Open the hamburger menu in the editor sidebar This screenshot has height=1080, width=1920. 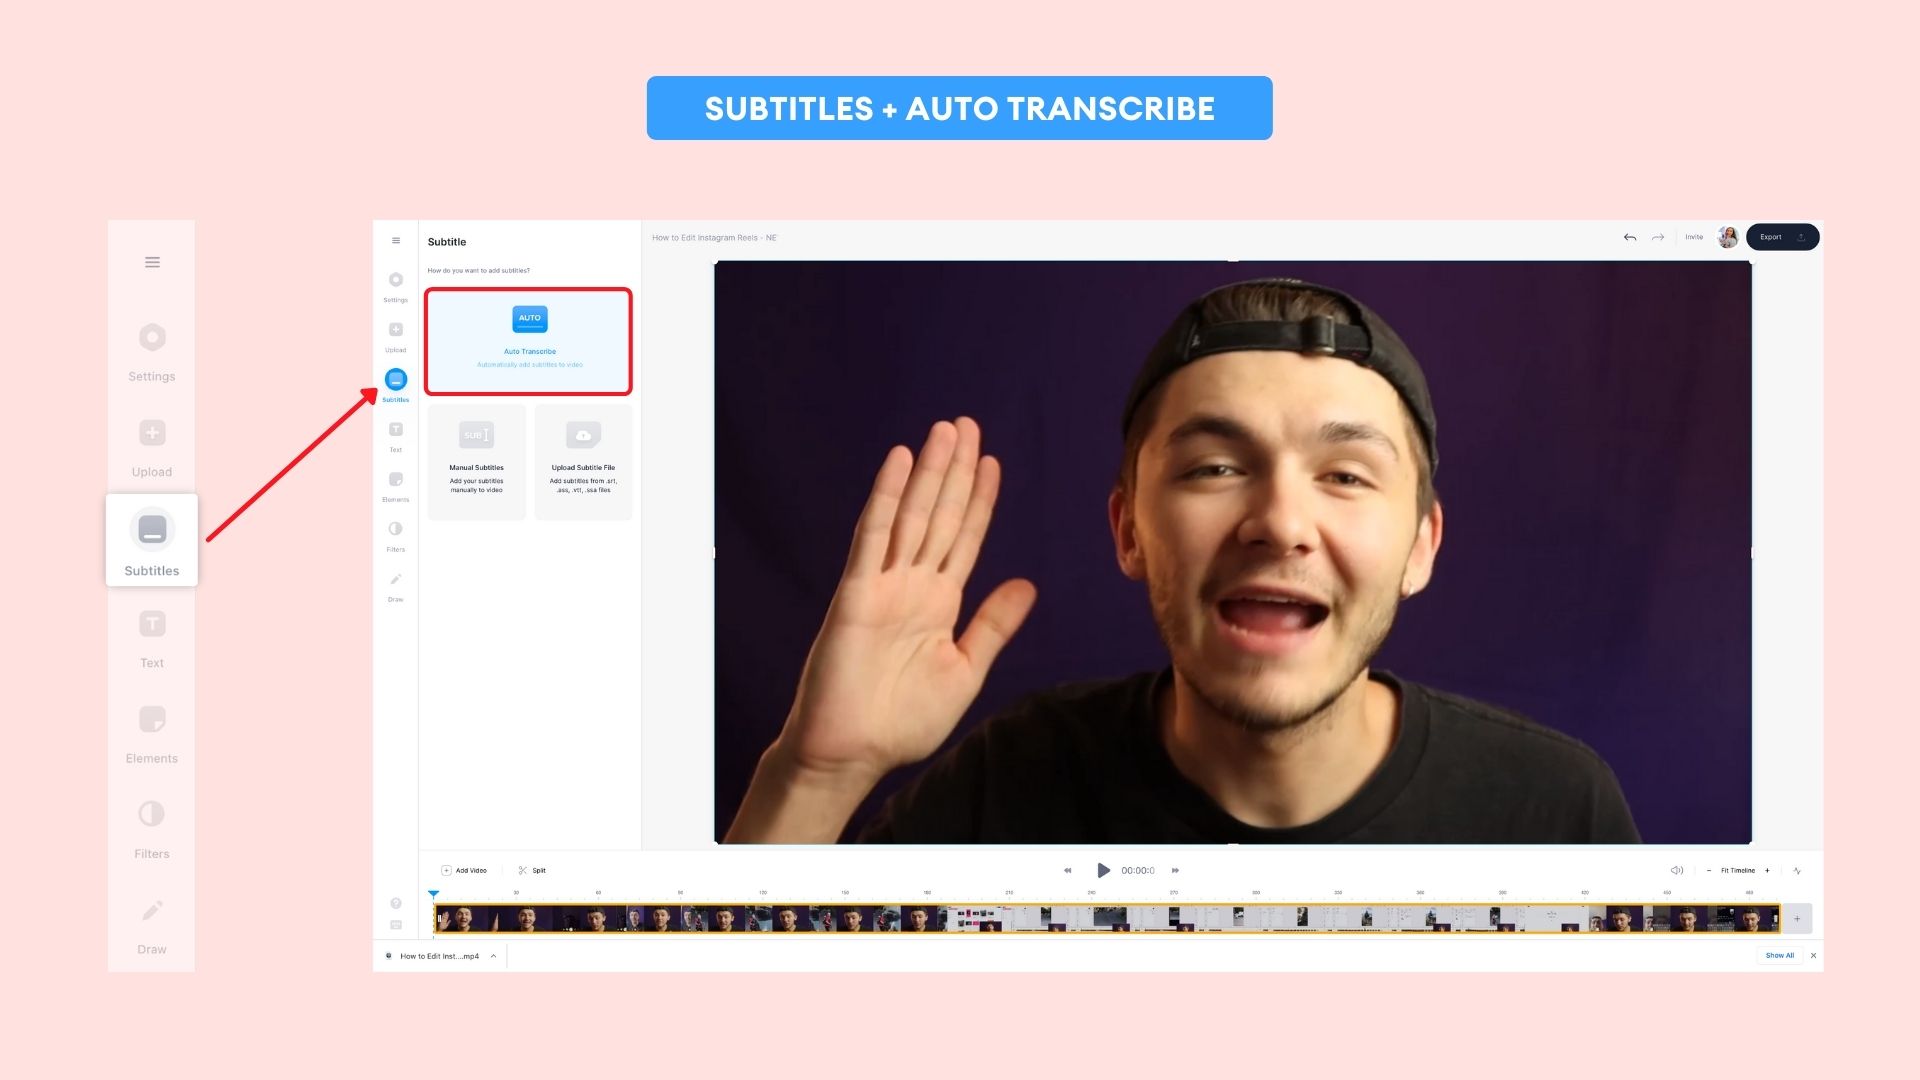click(x=396, y=241)
